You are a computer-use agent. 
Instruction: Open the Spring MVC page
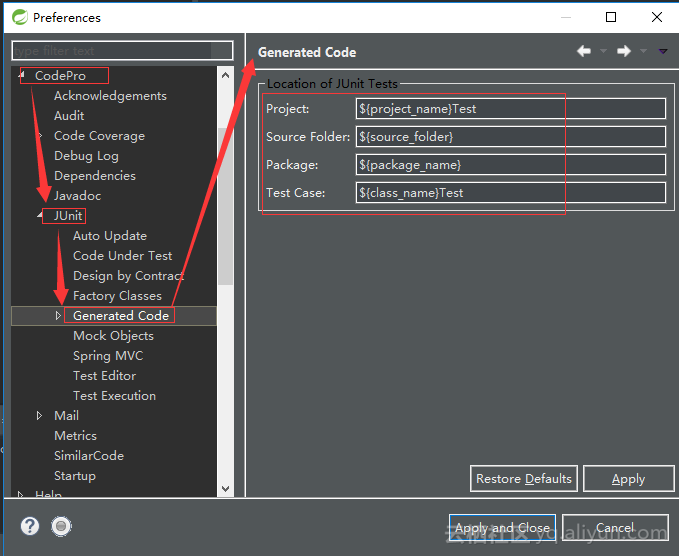point(108,356)
